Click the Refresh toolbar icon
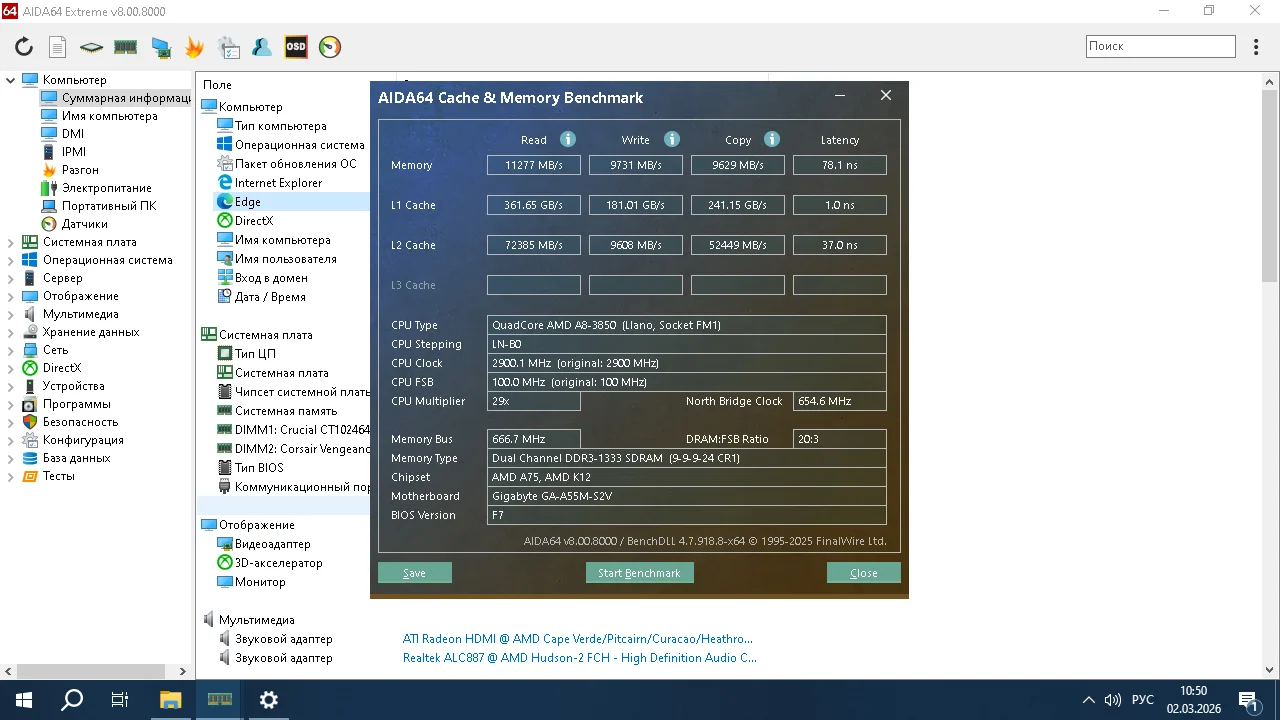Viewport: 1280px width, 720px height. tap(24, 47)
